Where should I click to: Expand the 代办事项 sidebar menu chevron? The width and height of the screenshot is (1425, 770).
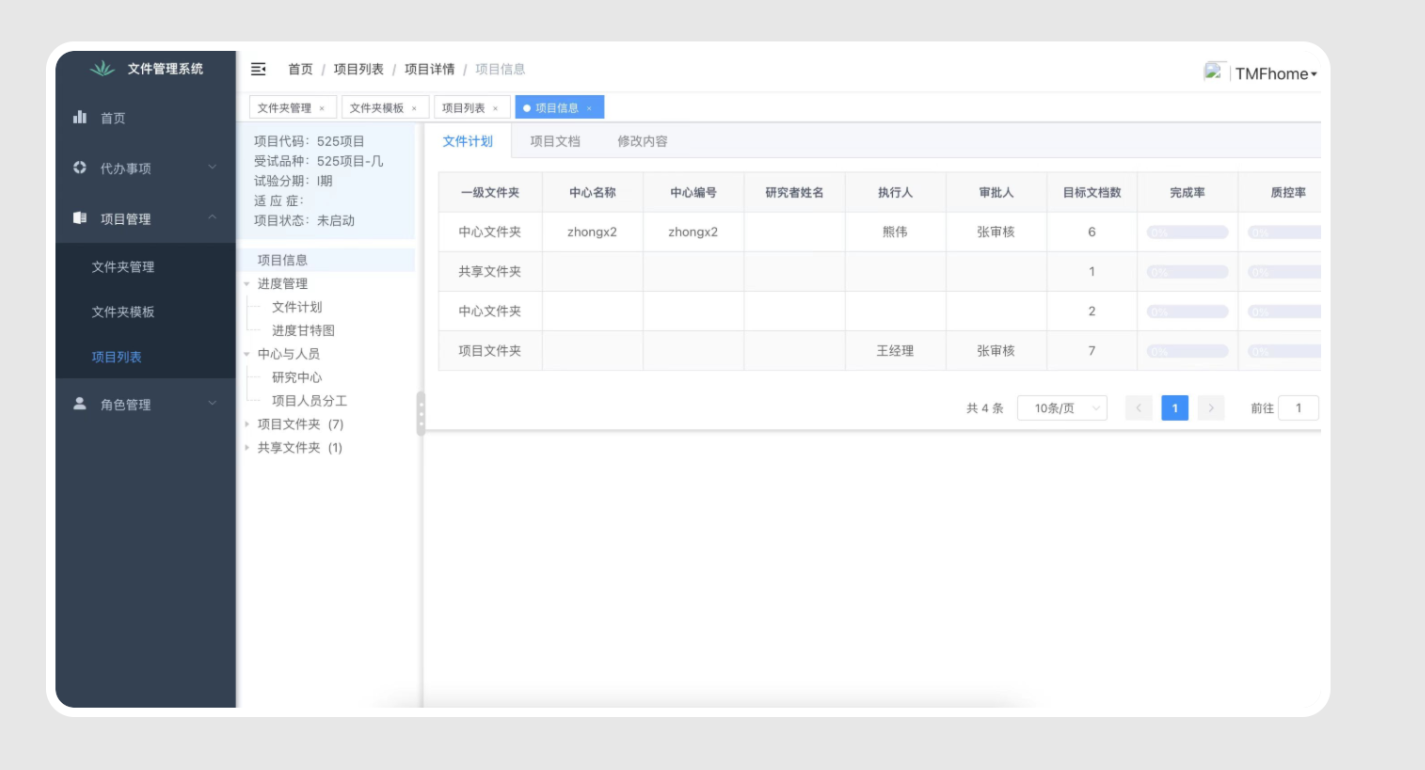[x=212, y=167]
